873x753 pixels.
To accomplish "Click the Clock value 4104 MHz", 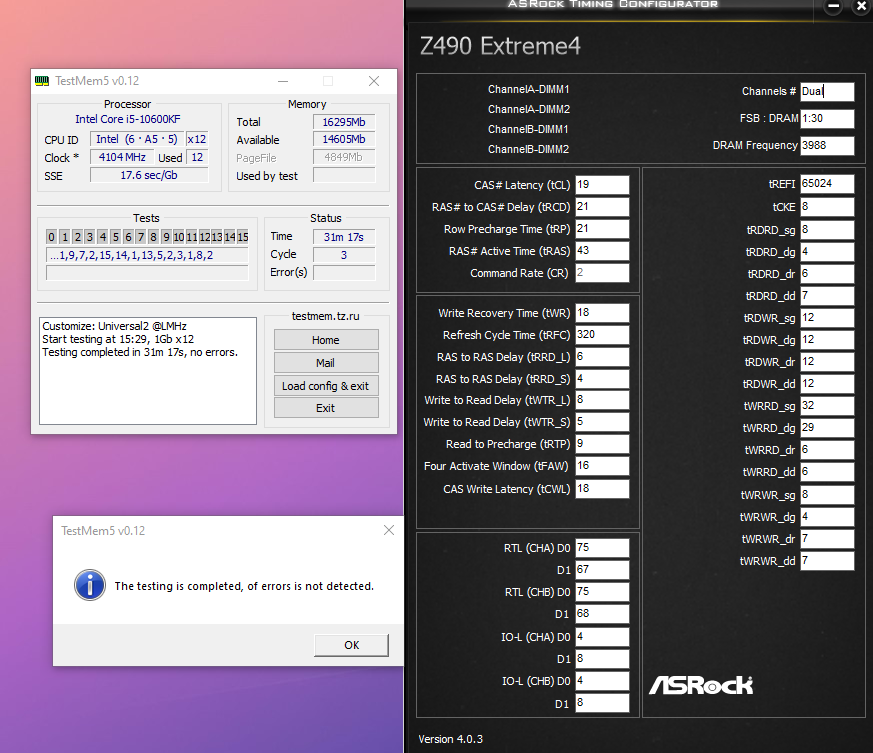I will (122, 157).
